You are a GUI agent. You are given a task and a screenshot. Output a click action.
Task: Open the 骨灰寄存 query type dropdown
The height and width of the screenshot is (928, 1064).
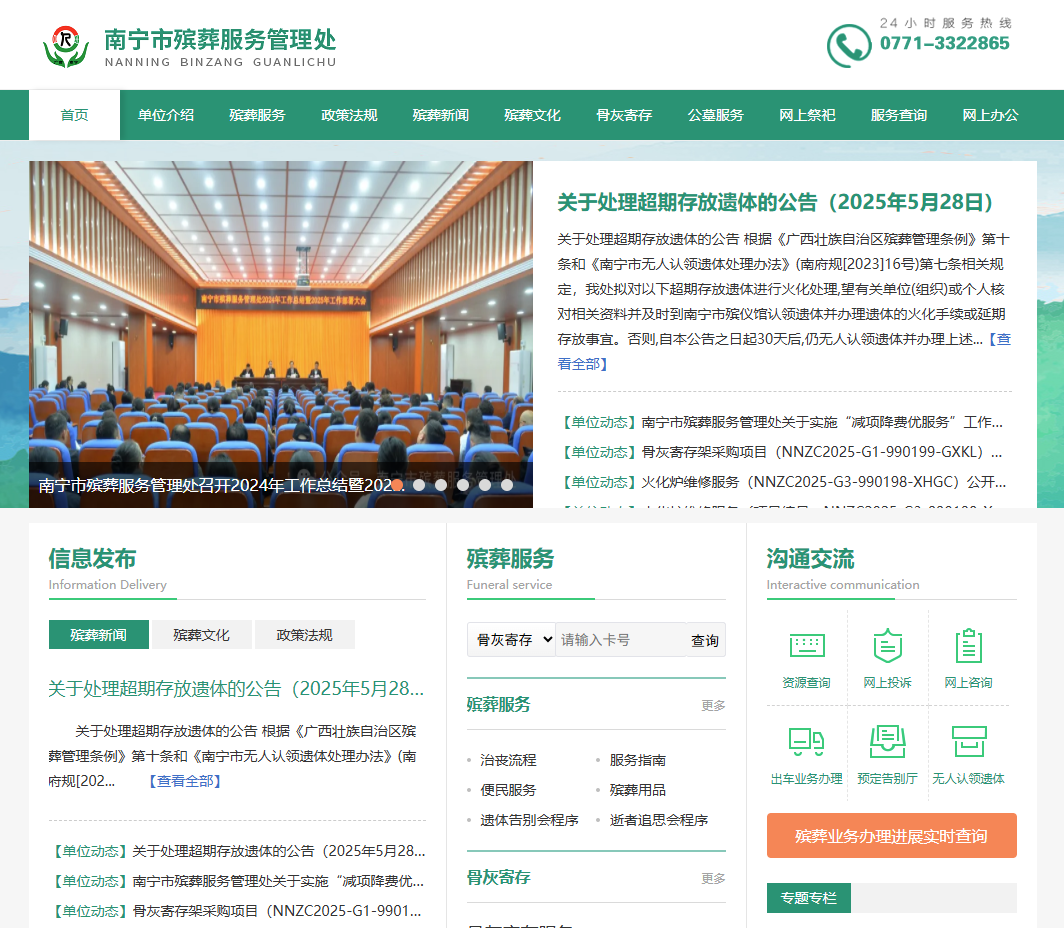click(512, 640)
